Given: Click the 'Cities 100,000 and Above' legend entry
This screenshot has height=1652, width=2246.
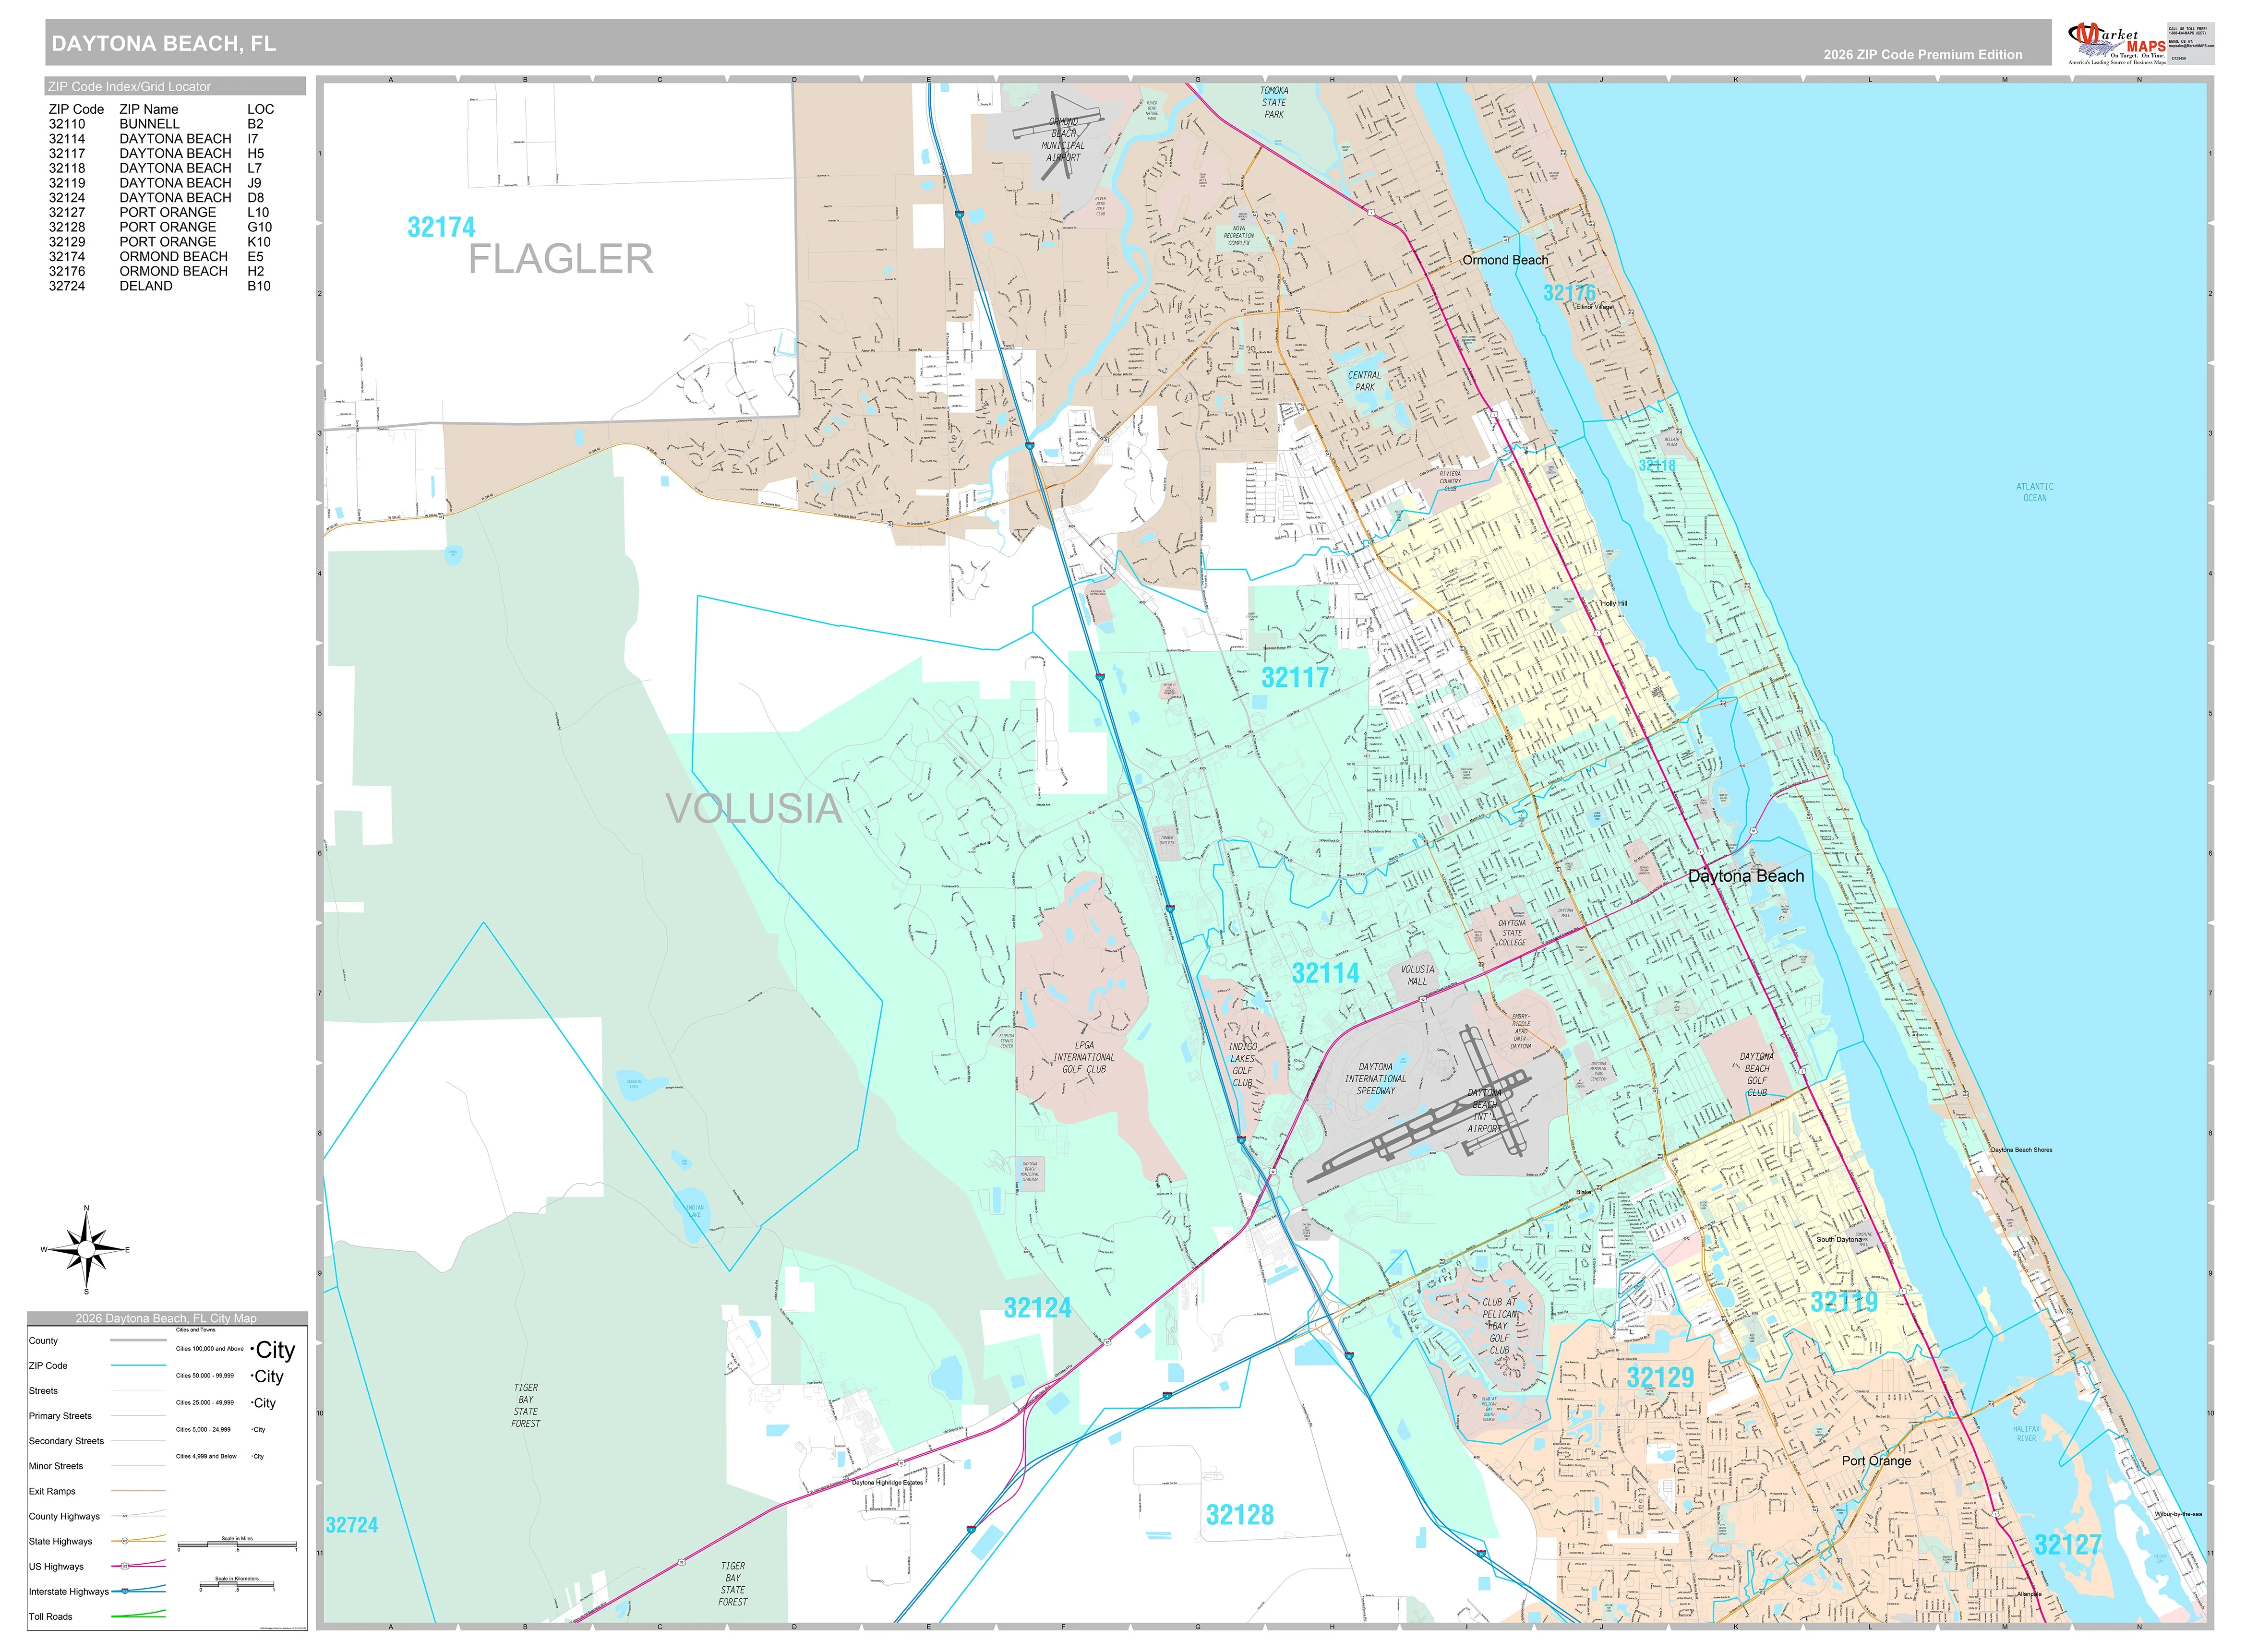Looking at the screenshot, I should (210, 1349).
